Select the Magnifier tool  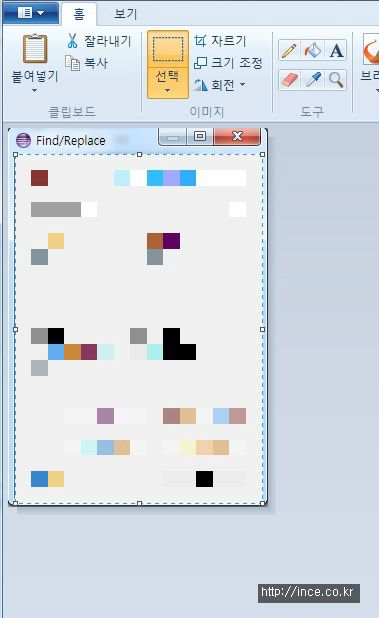[336, 80]
